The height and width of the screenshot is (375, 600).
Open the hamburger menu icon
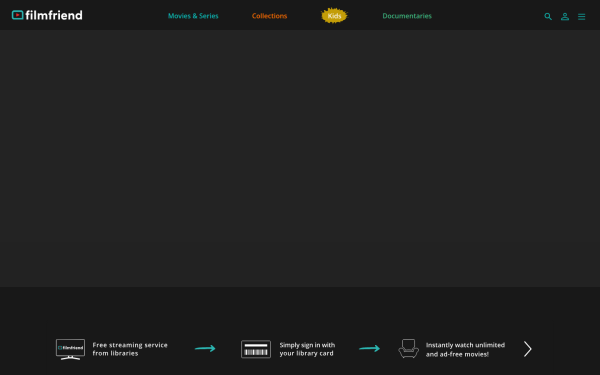tap(581, 16)
